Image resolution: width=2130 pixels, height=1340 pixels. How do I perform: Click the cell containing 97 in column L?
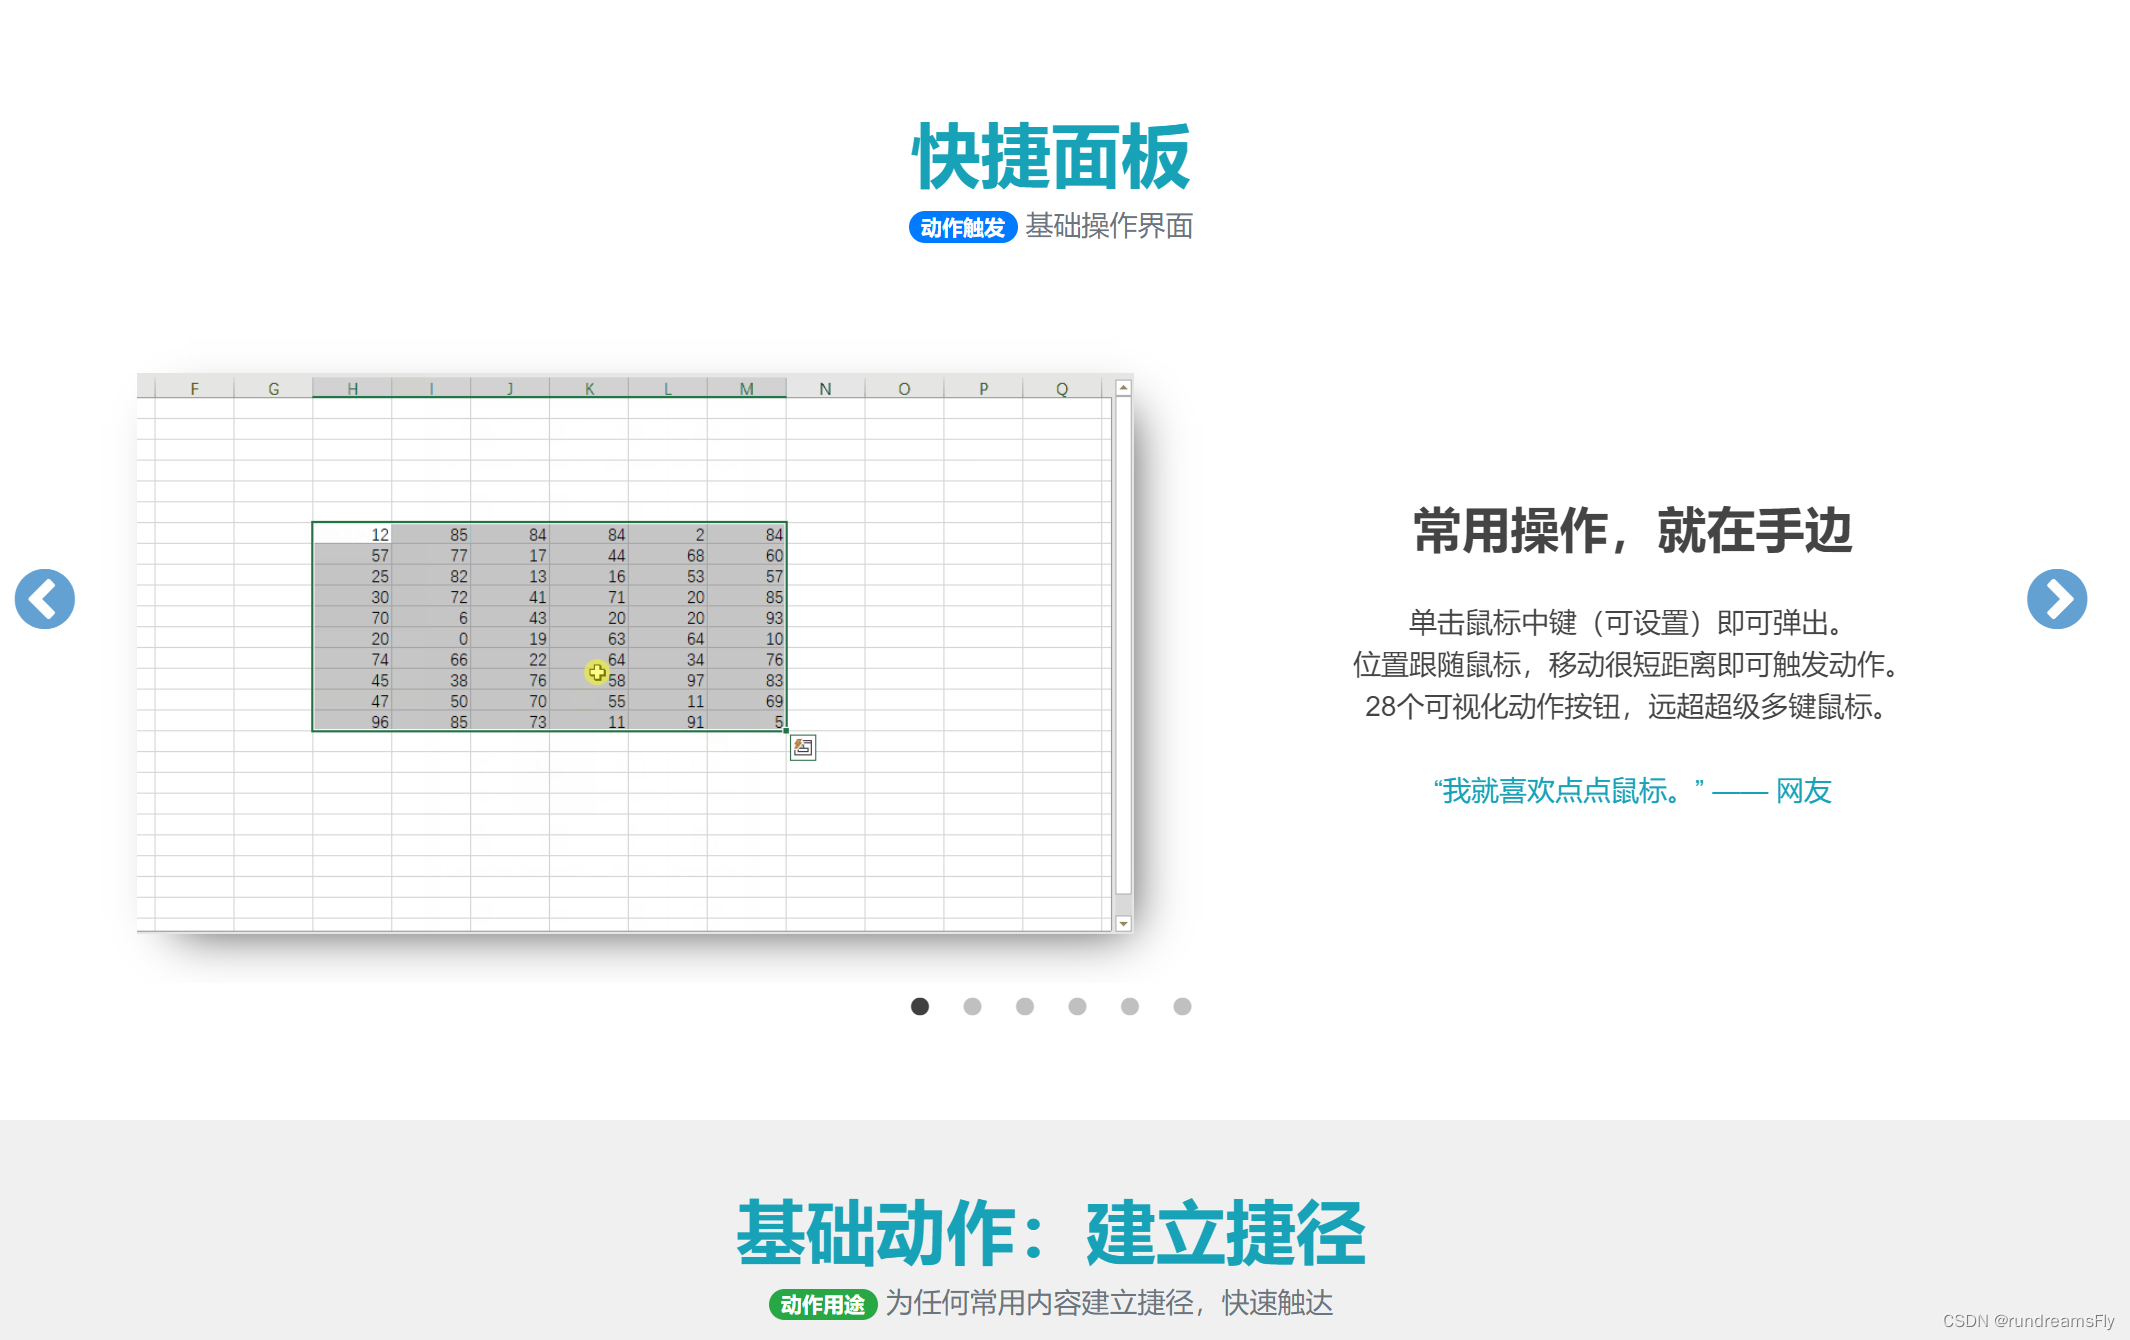pyautogui.click(x=668, y=680)
